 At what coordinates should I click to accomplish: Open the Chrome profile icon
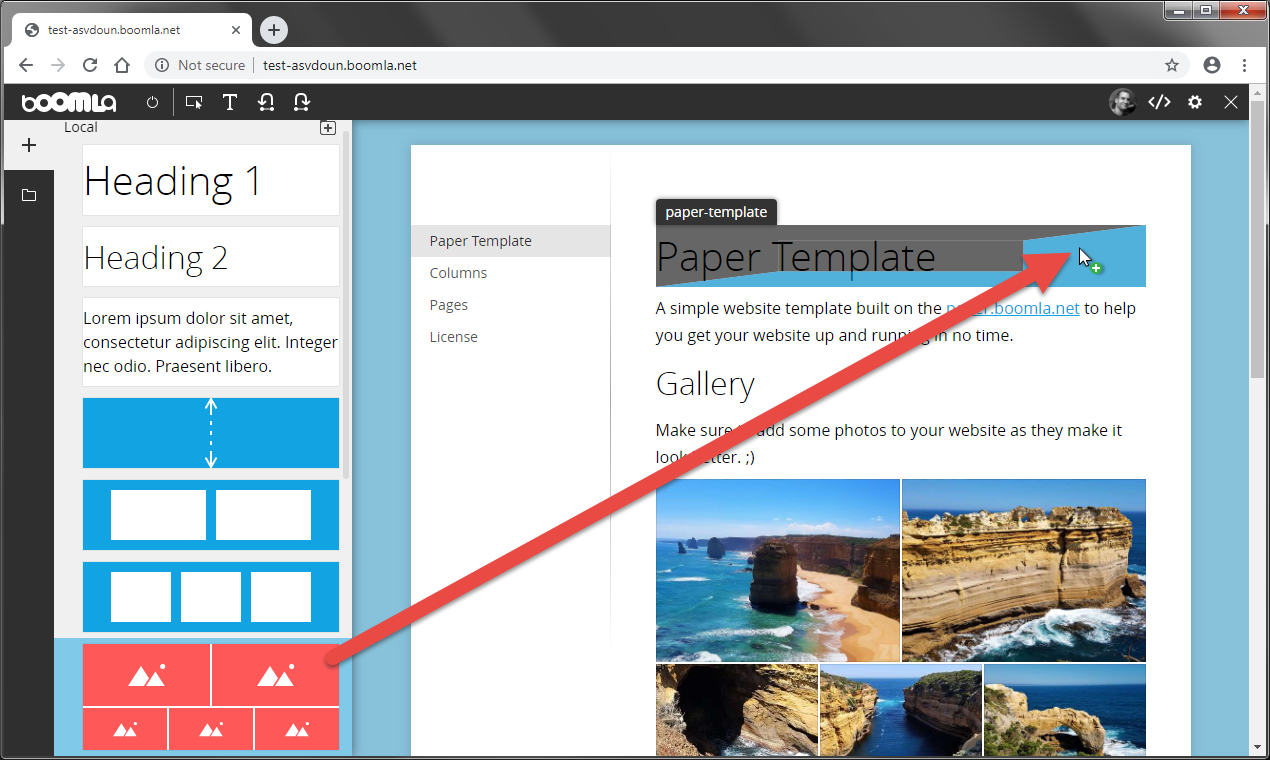pos(1212,65)
